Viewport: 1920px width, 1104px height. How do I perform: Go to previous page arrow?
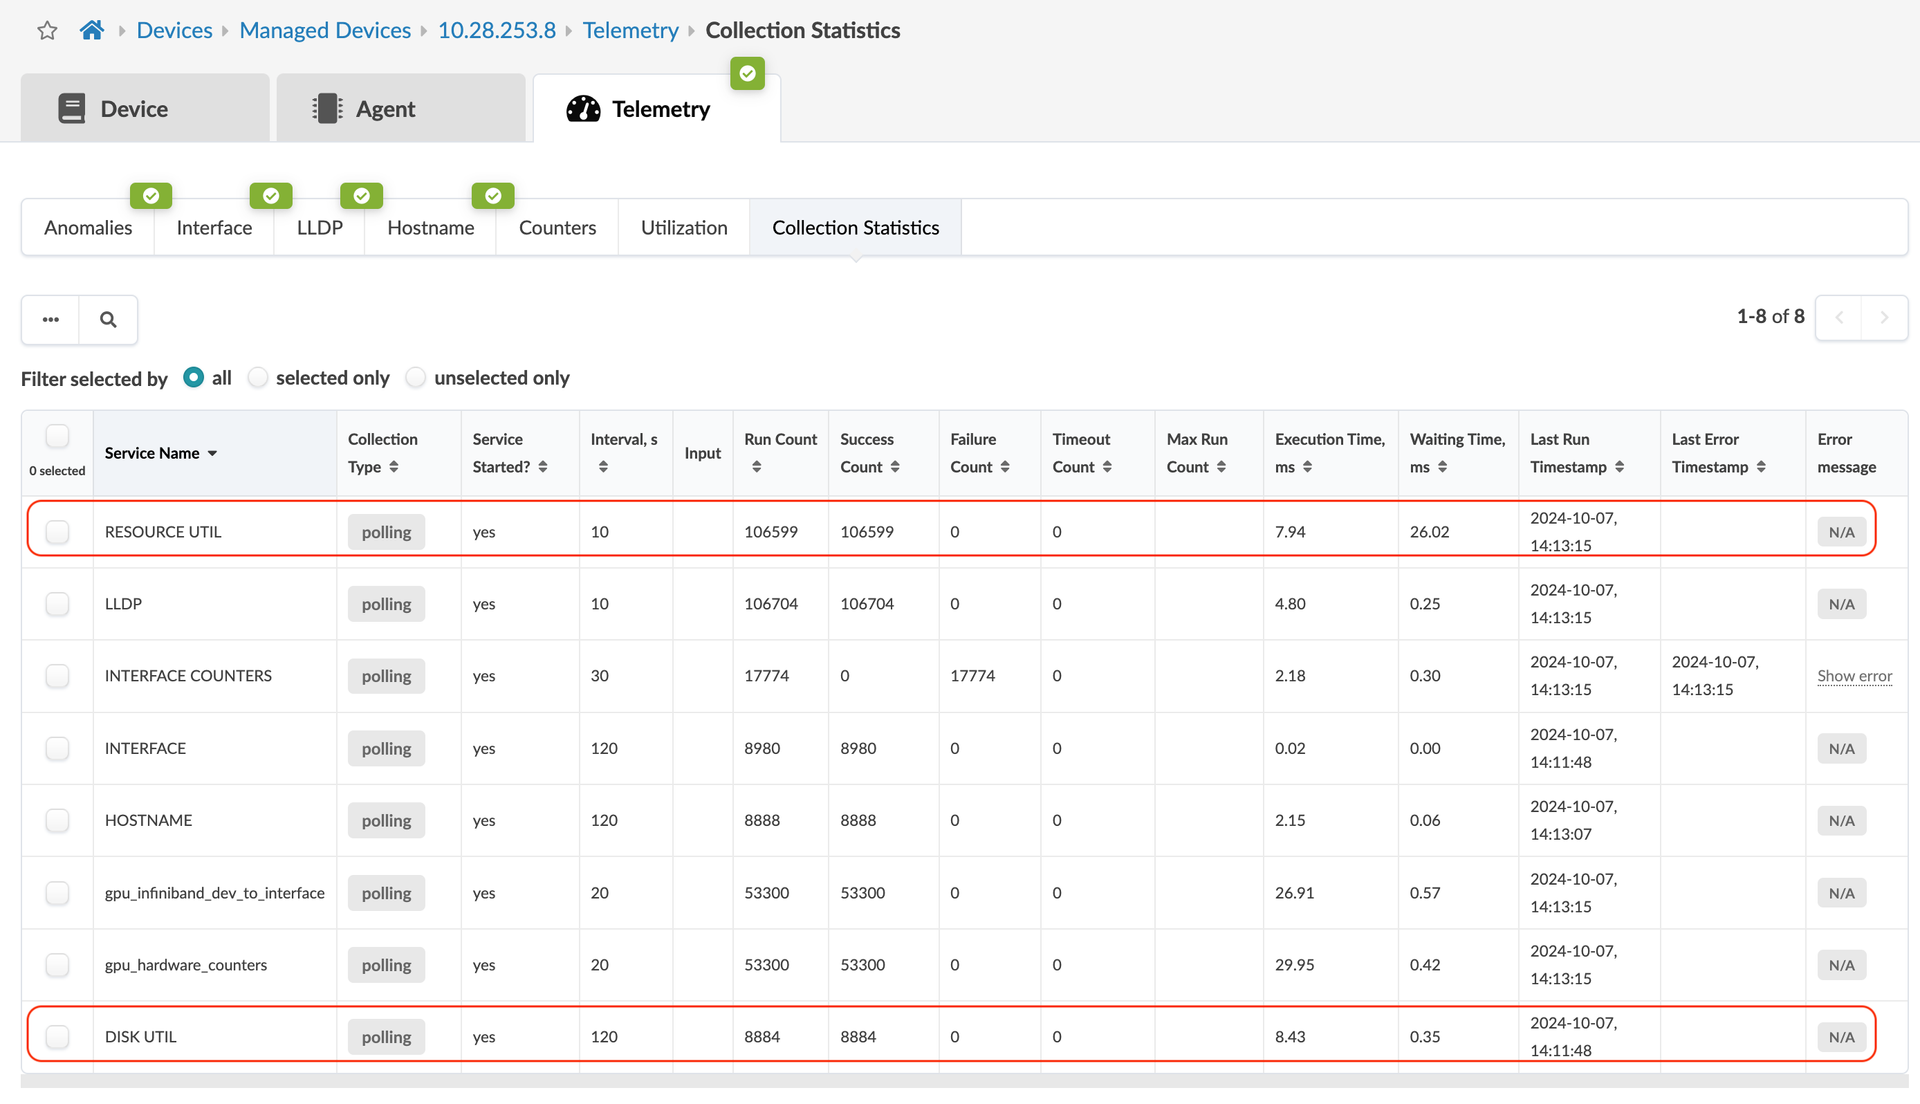[x=1839, y=318]
